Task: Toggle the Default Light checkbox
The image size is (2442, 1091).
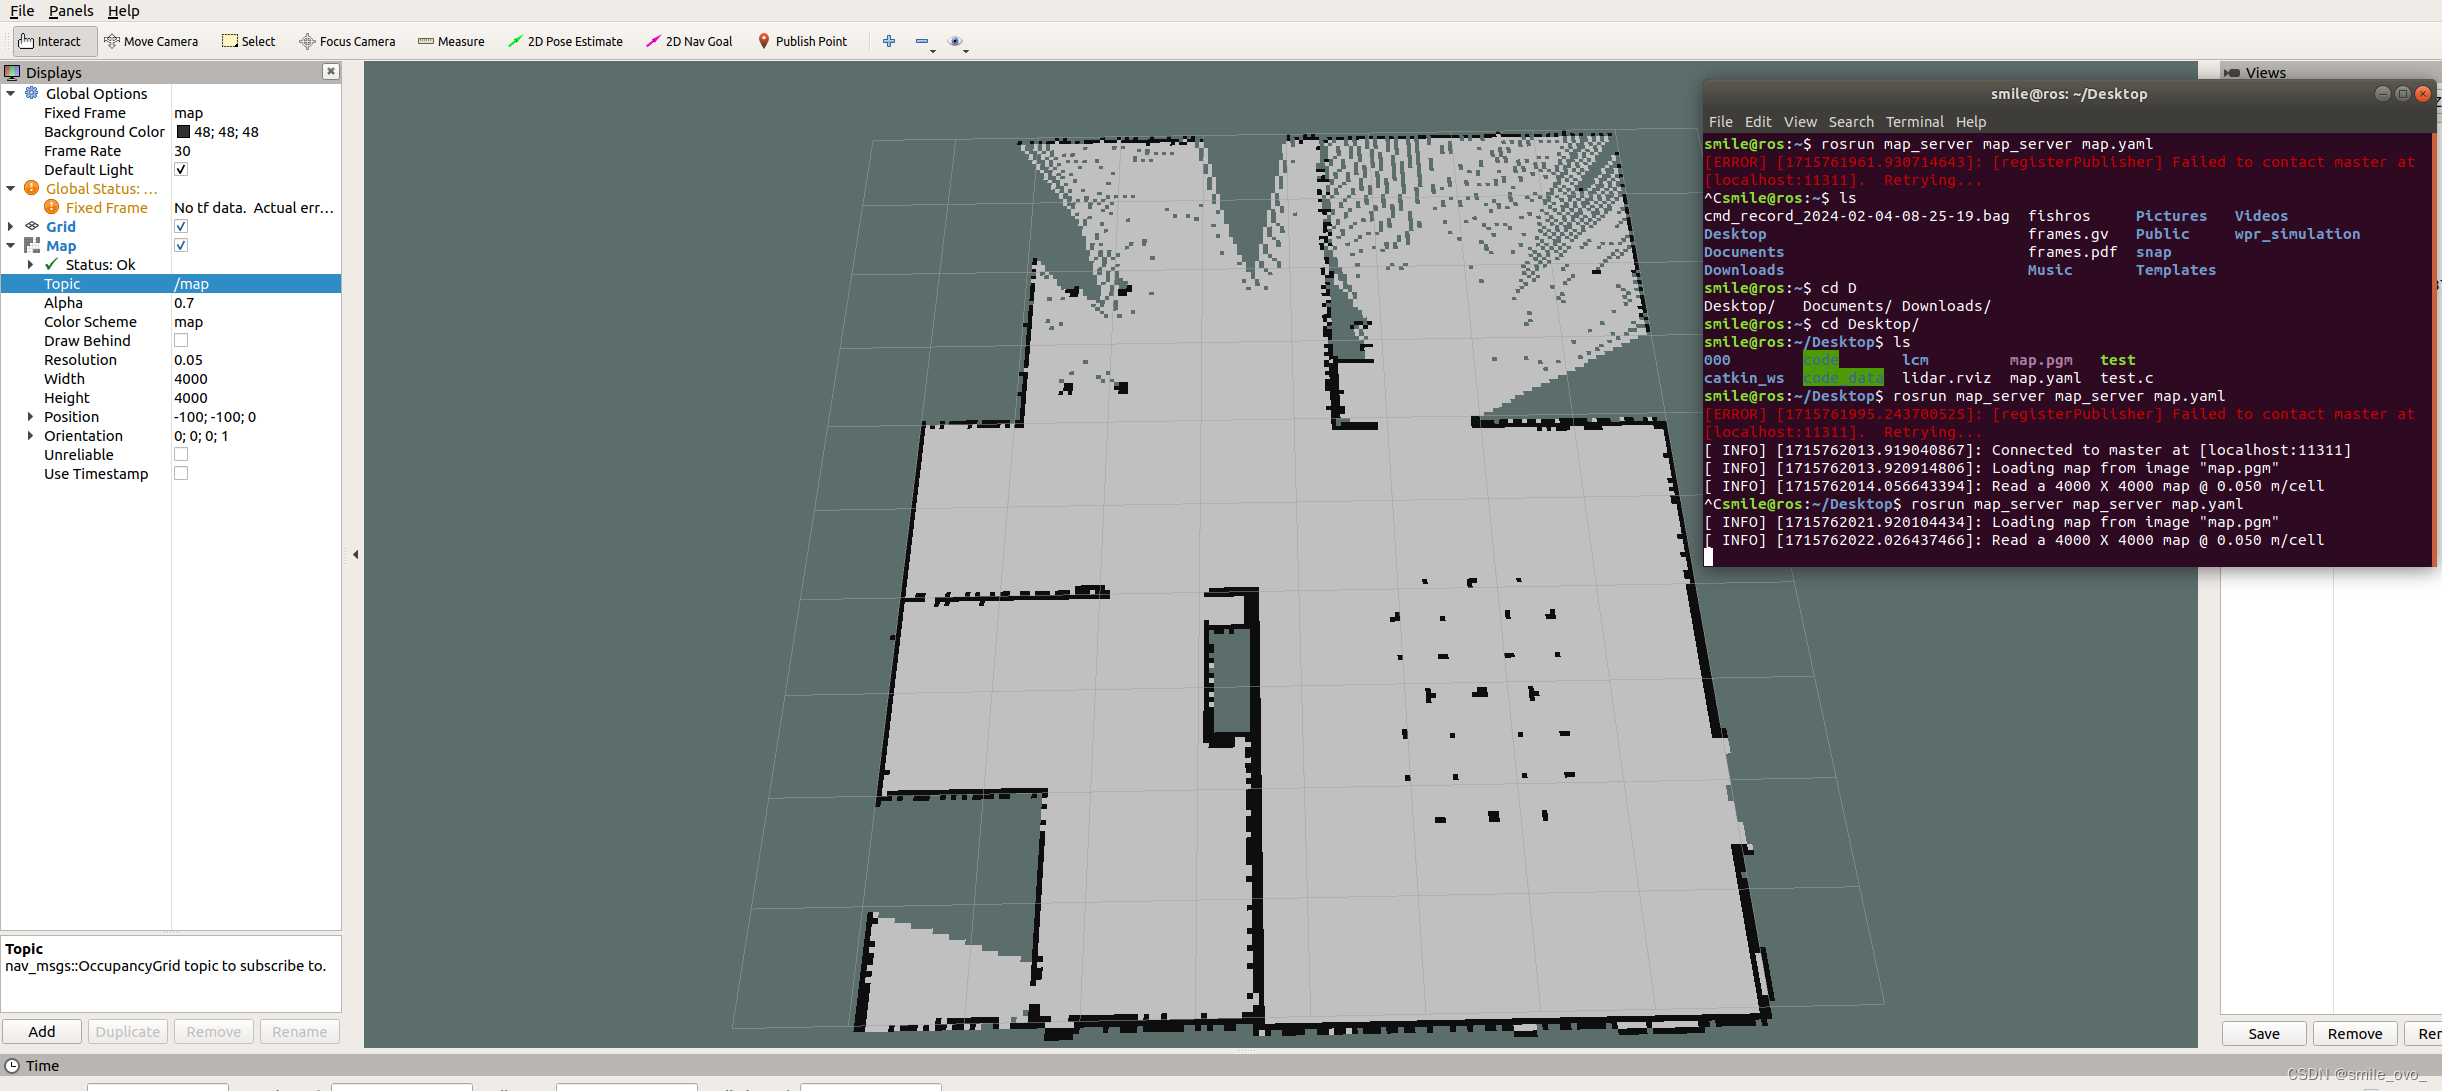Action: [x=181, y=169]
